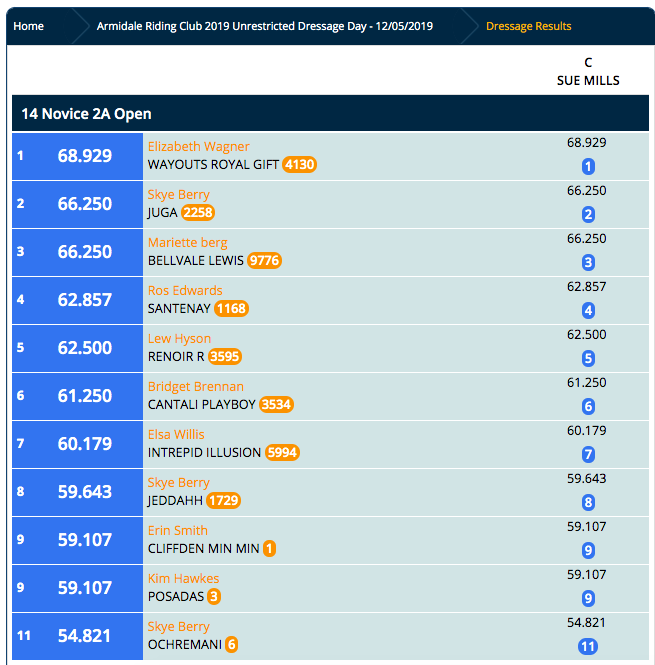Click judge score 54.821 in Sue Mills column
Image resolution: width=655 pixels, height=665 pixels.
click(586, 623)
